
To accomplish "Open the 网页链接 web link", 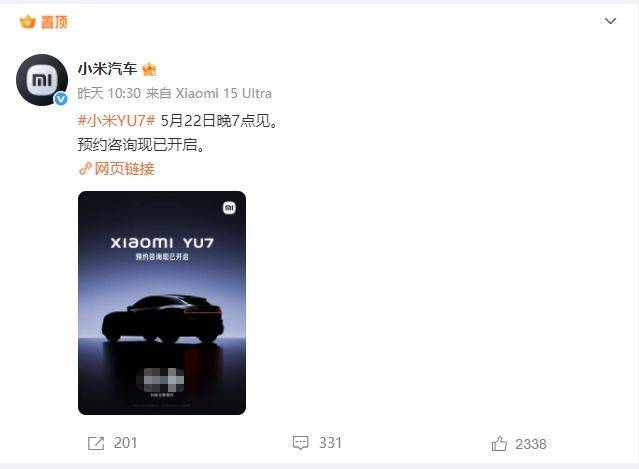I will coord(124,169).
